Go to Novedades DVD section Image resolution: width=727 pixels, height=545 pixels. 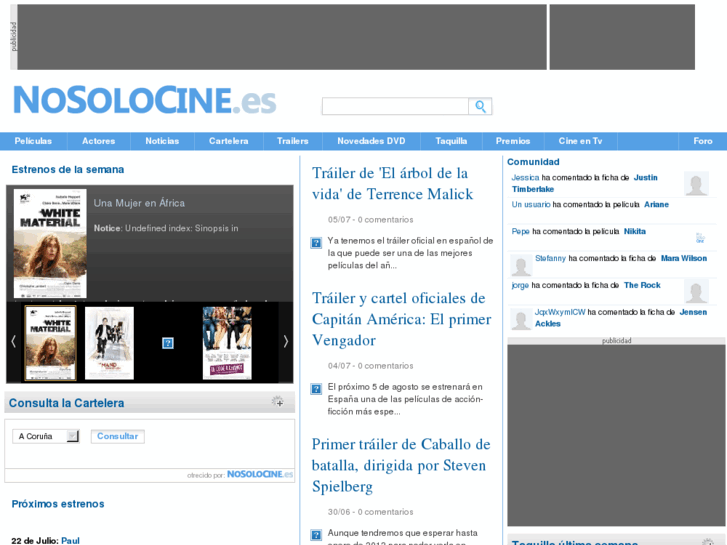(371, 141)
